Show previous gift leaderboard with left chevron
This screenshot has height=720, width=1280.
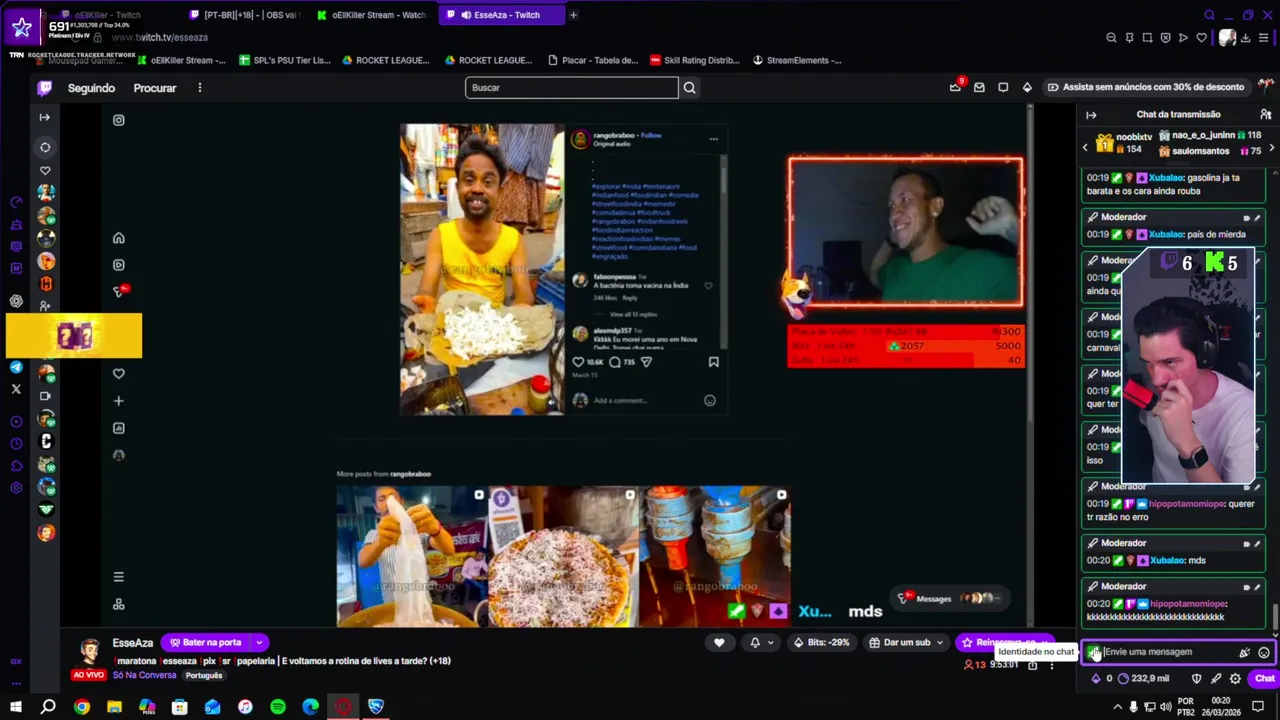pyautogui.click(x=1085, y=148)
